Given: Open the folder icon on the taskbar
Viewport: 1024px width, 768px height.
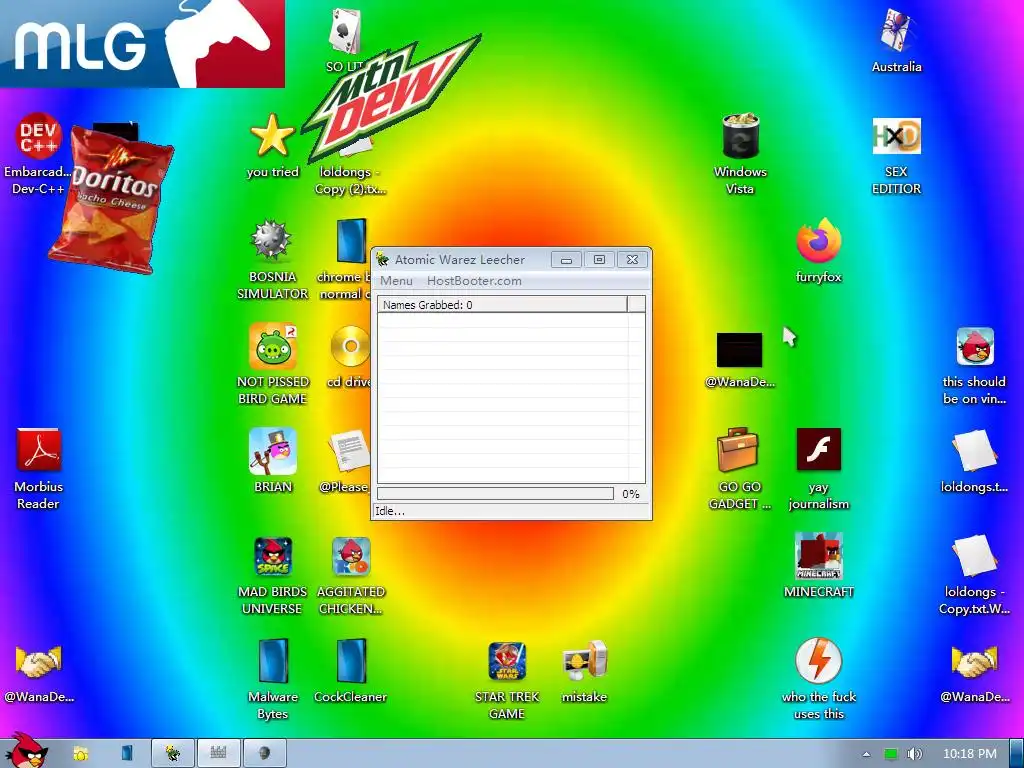Looking at the screenshot, I should tap(81, 754).
